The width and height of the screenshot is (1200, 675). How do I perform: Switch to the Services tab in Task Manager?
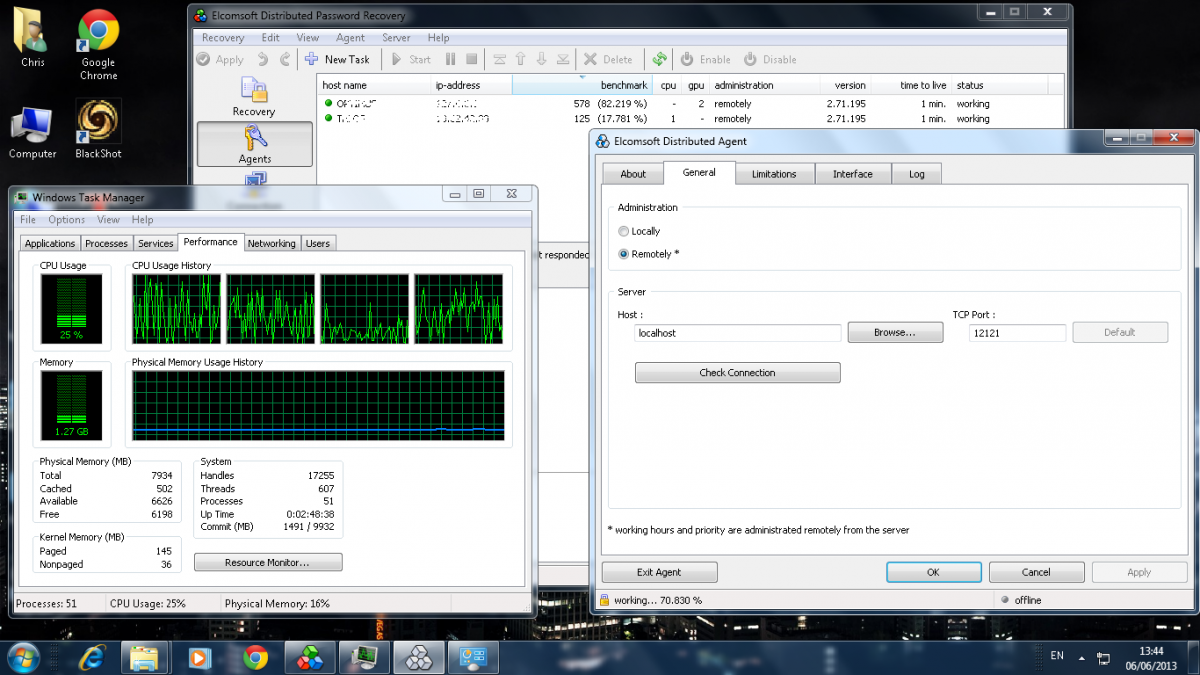pos(155,243)
